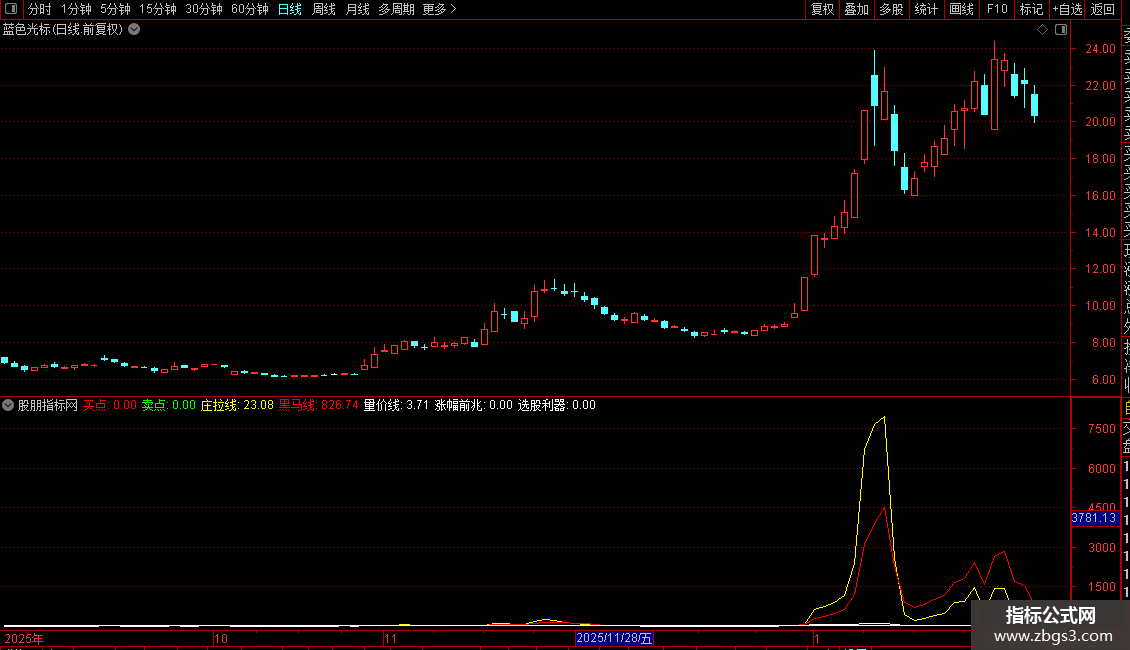The width and height of the screenshot is (1130, 650).
Task: Click the 2025年 label on time axis
Action: (24, 638)
